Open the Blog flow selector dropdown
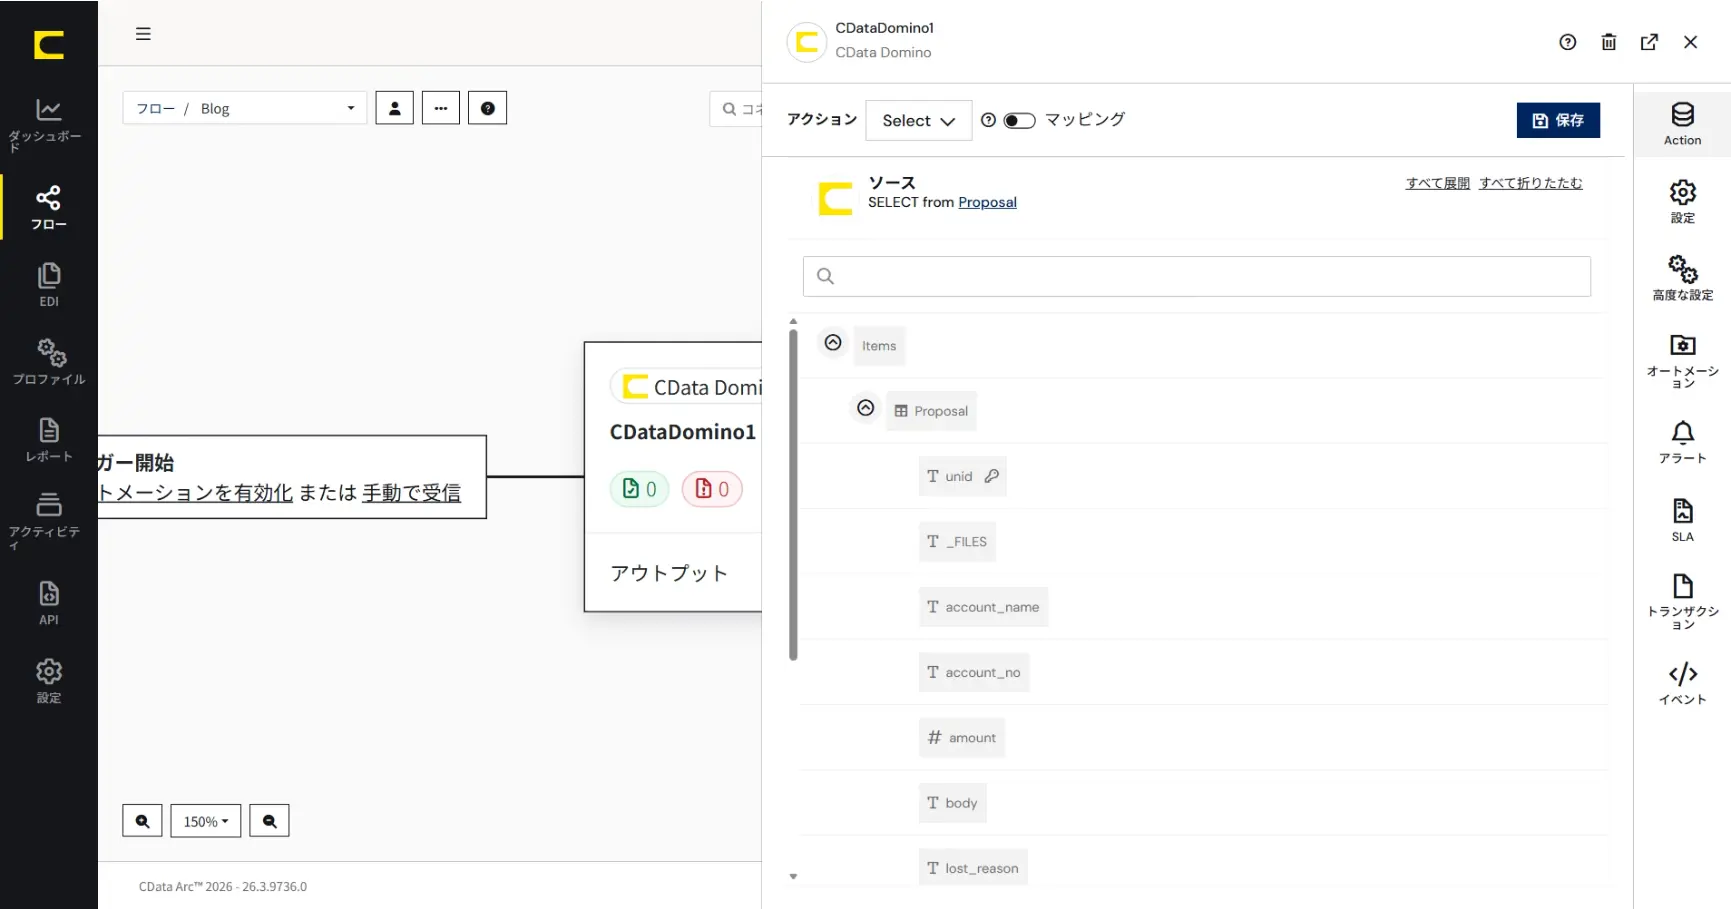This screenshot has width=1731, height=909. click(x=245, y=108)
